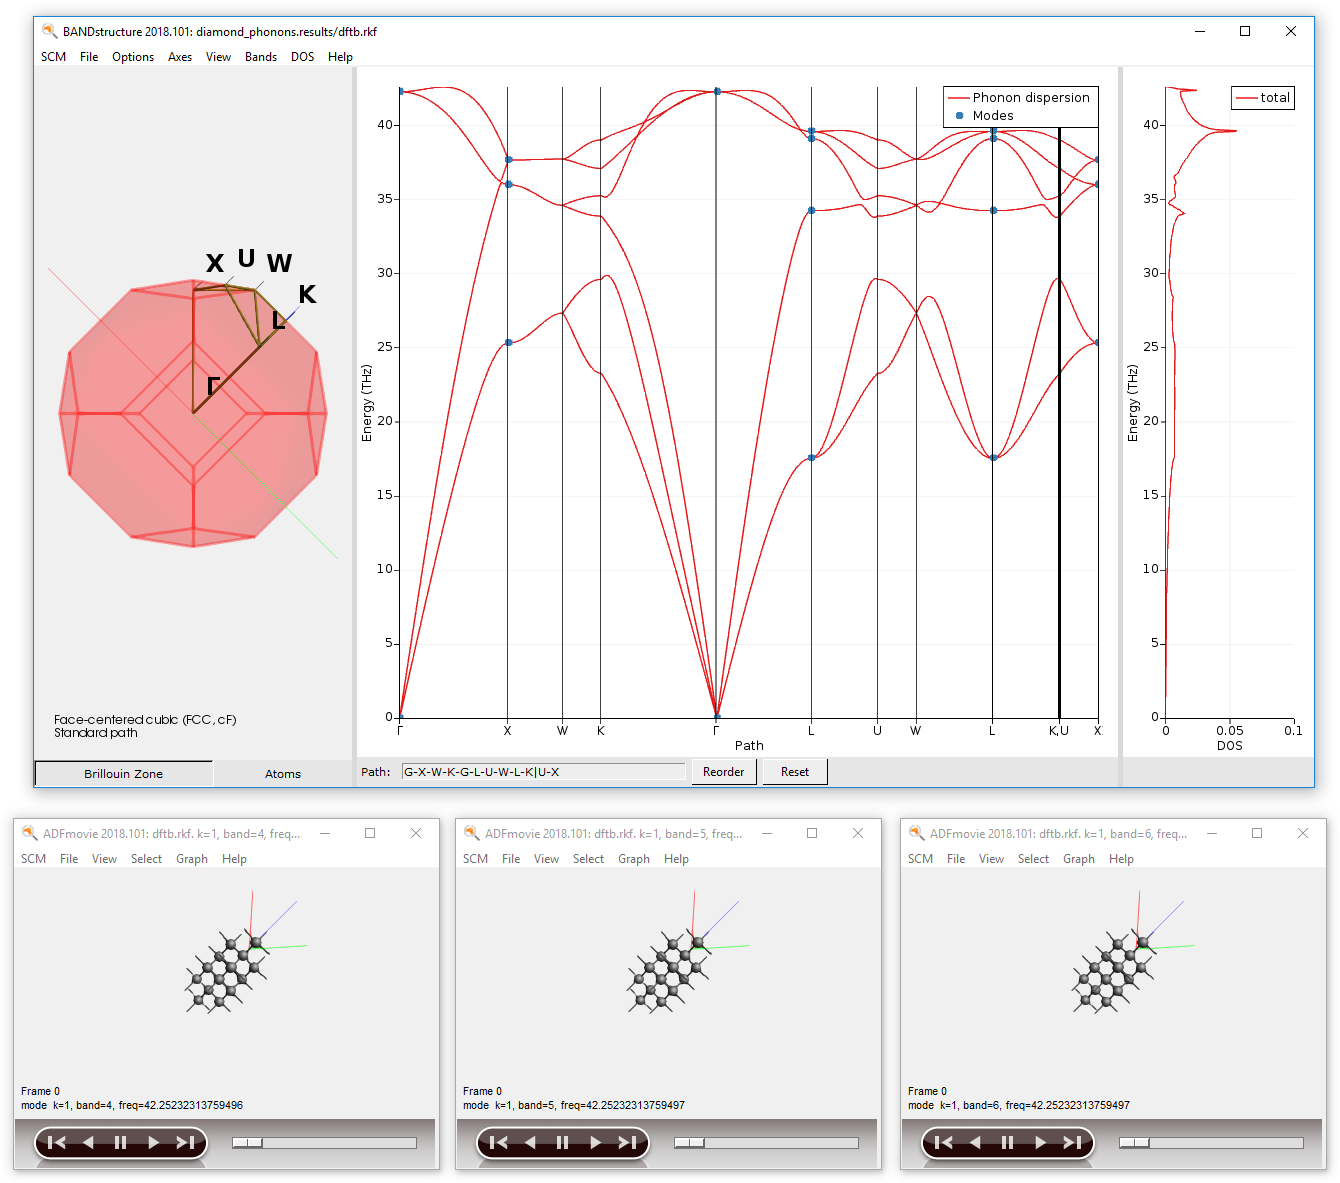
Task: Play forward in band=6 movie
Action: tap(1040, 1143)
